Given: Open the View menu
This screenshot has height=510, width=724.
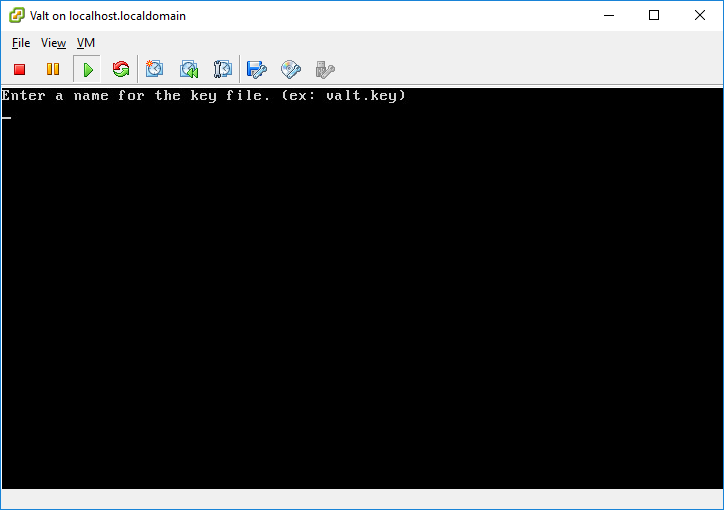Looking at the screenshot, I should (53, 43).
